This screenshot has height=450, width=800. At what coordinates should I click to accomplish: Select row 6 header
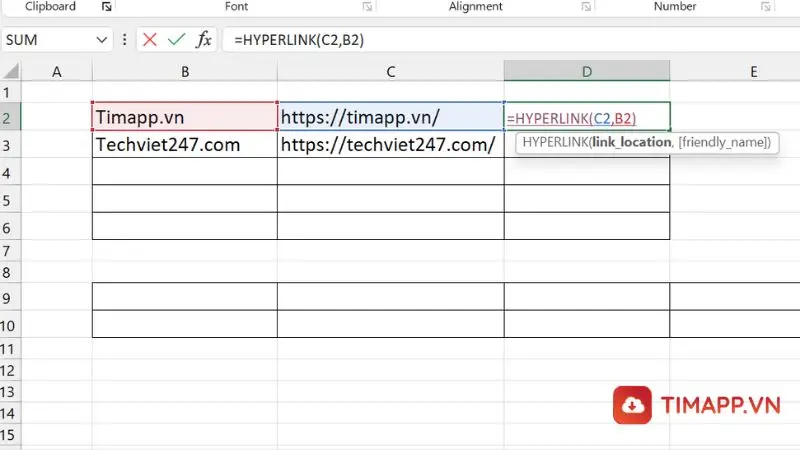click(10, 227)
